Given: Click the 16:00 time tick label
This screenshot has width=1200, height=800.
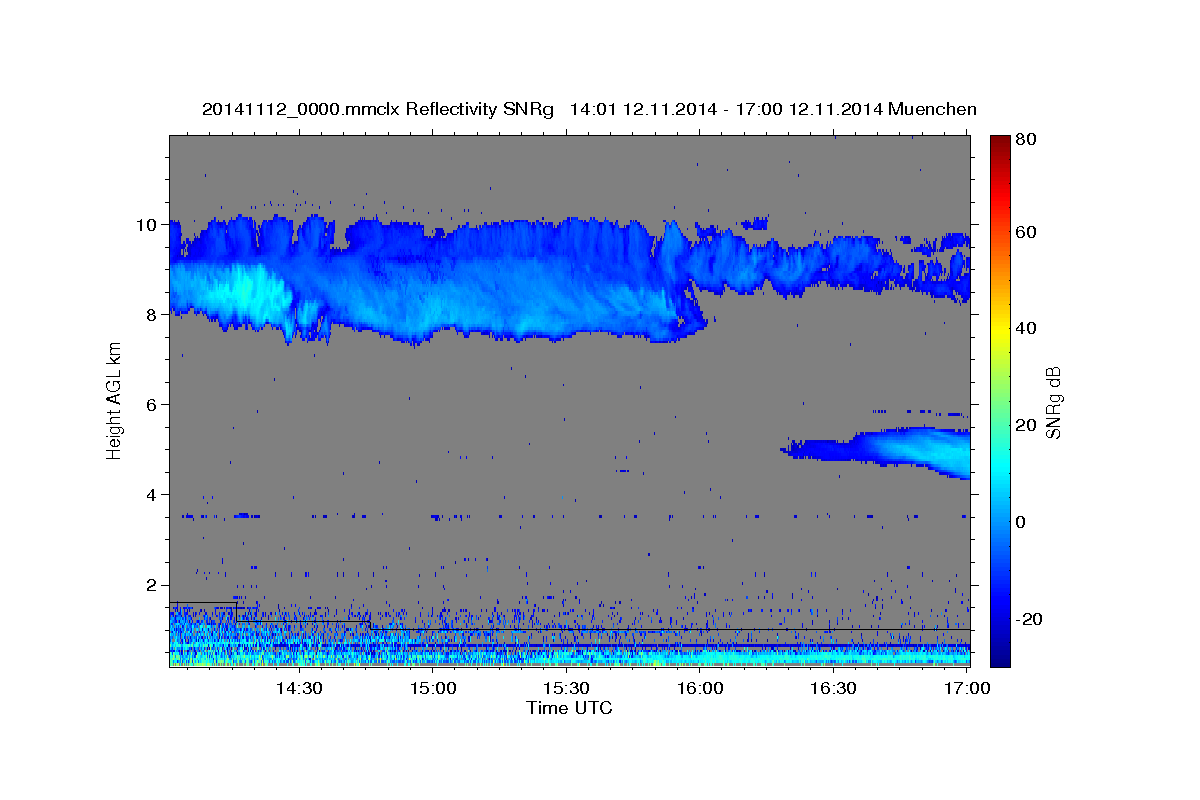Looking at the screenshot, I should [700, 689].
